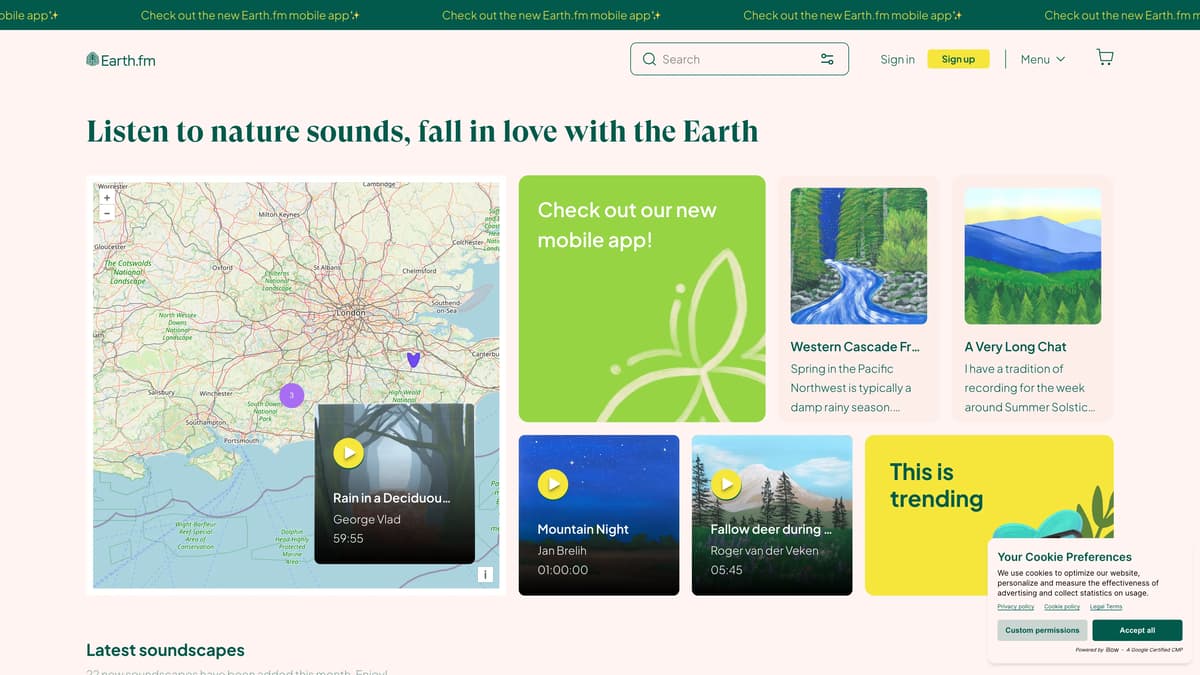The height and width of the screenshot is (675, 1200).
Task: Click Sign in
Action: point(897,59)
